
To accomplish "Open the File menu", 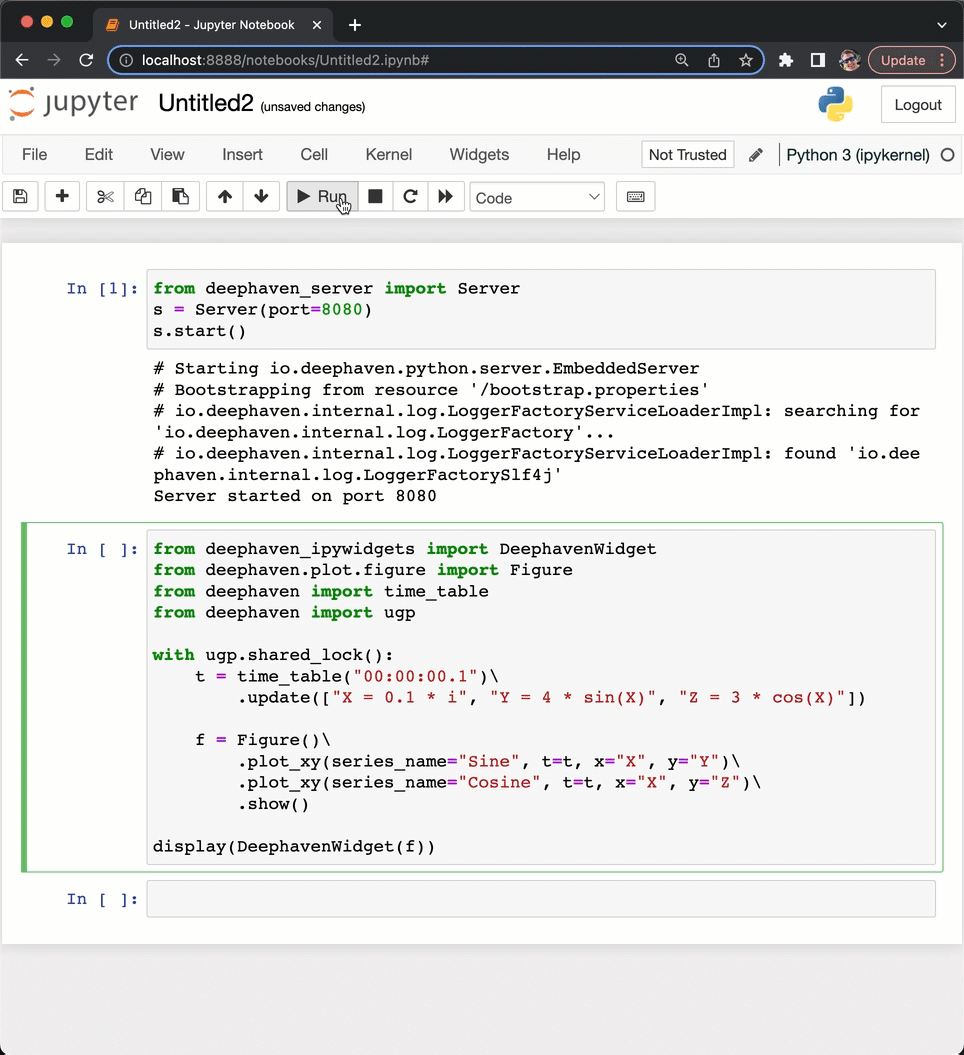I will click(x=34, y=155).
